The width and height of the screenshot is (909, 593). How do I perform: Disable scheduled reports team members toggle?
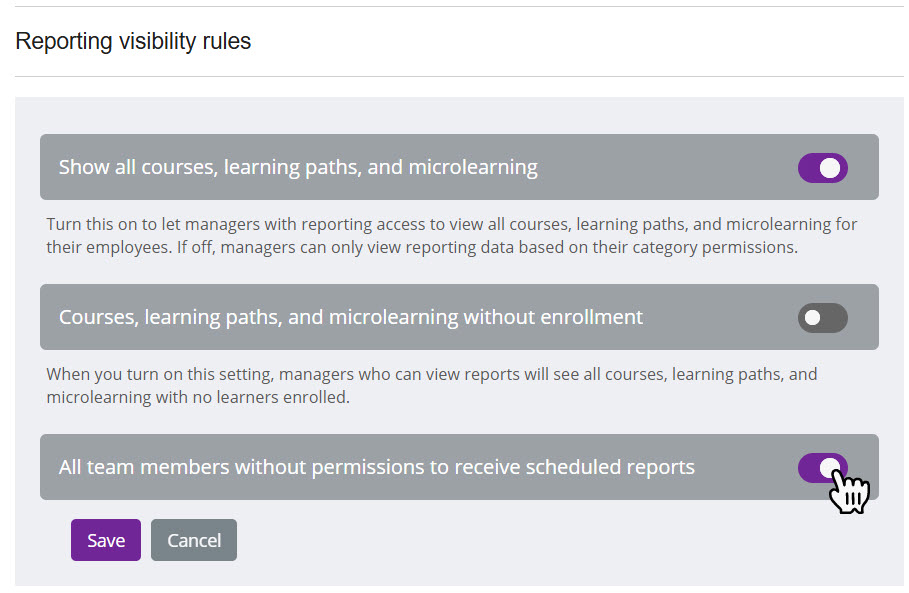(x=822, y=467)
